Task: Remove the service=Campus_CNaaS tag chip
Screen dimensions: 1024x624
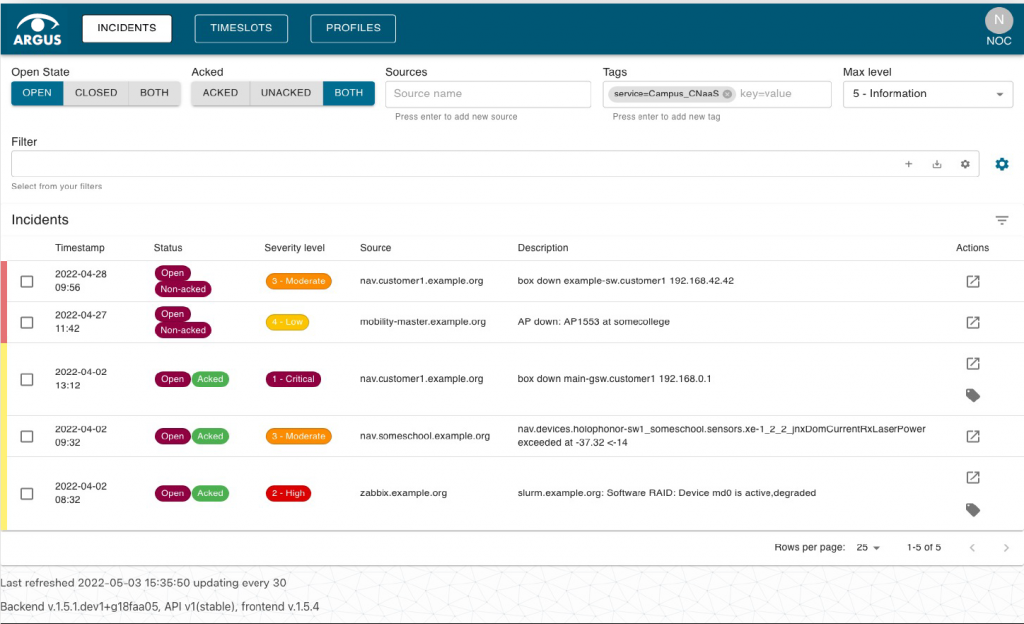Action: [x=727, y=94]
